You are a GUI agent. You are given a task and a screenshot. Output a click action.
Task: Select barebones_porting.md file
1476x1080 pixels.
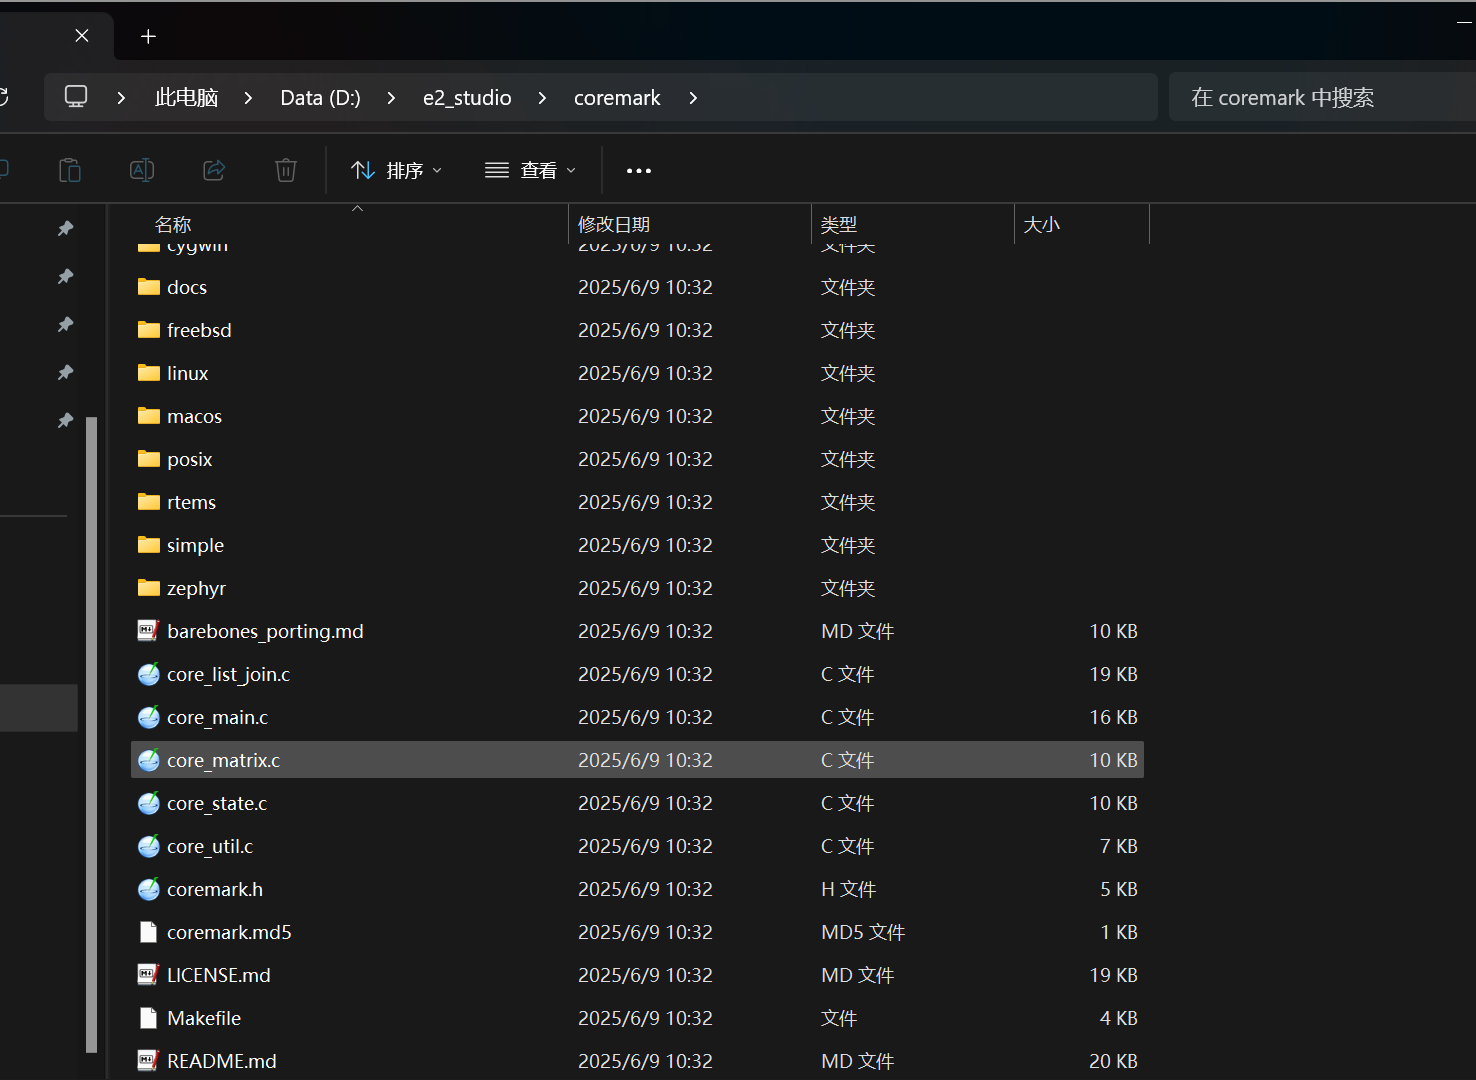click(x=265, y=631)
